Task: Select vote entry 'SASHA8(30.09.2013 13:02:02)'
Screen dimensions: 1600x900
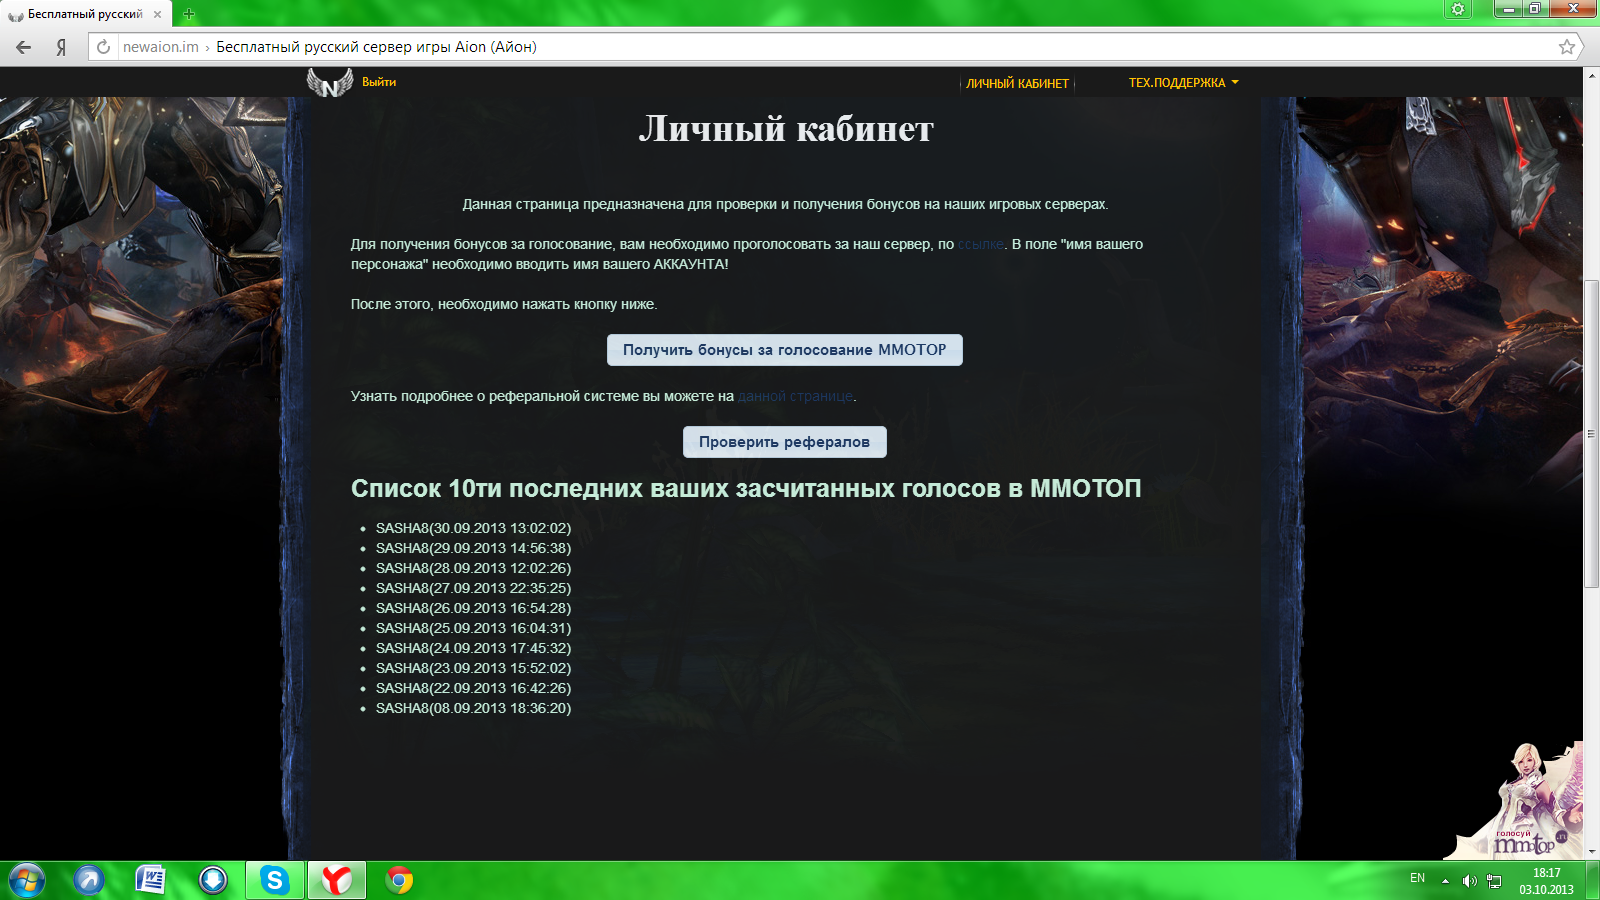Action: 473,528
